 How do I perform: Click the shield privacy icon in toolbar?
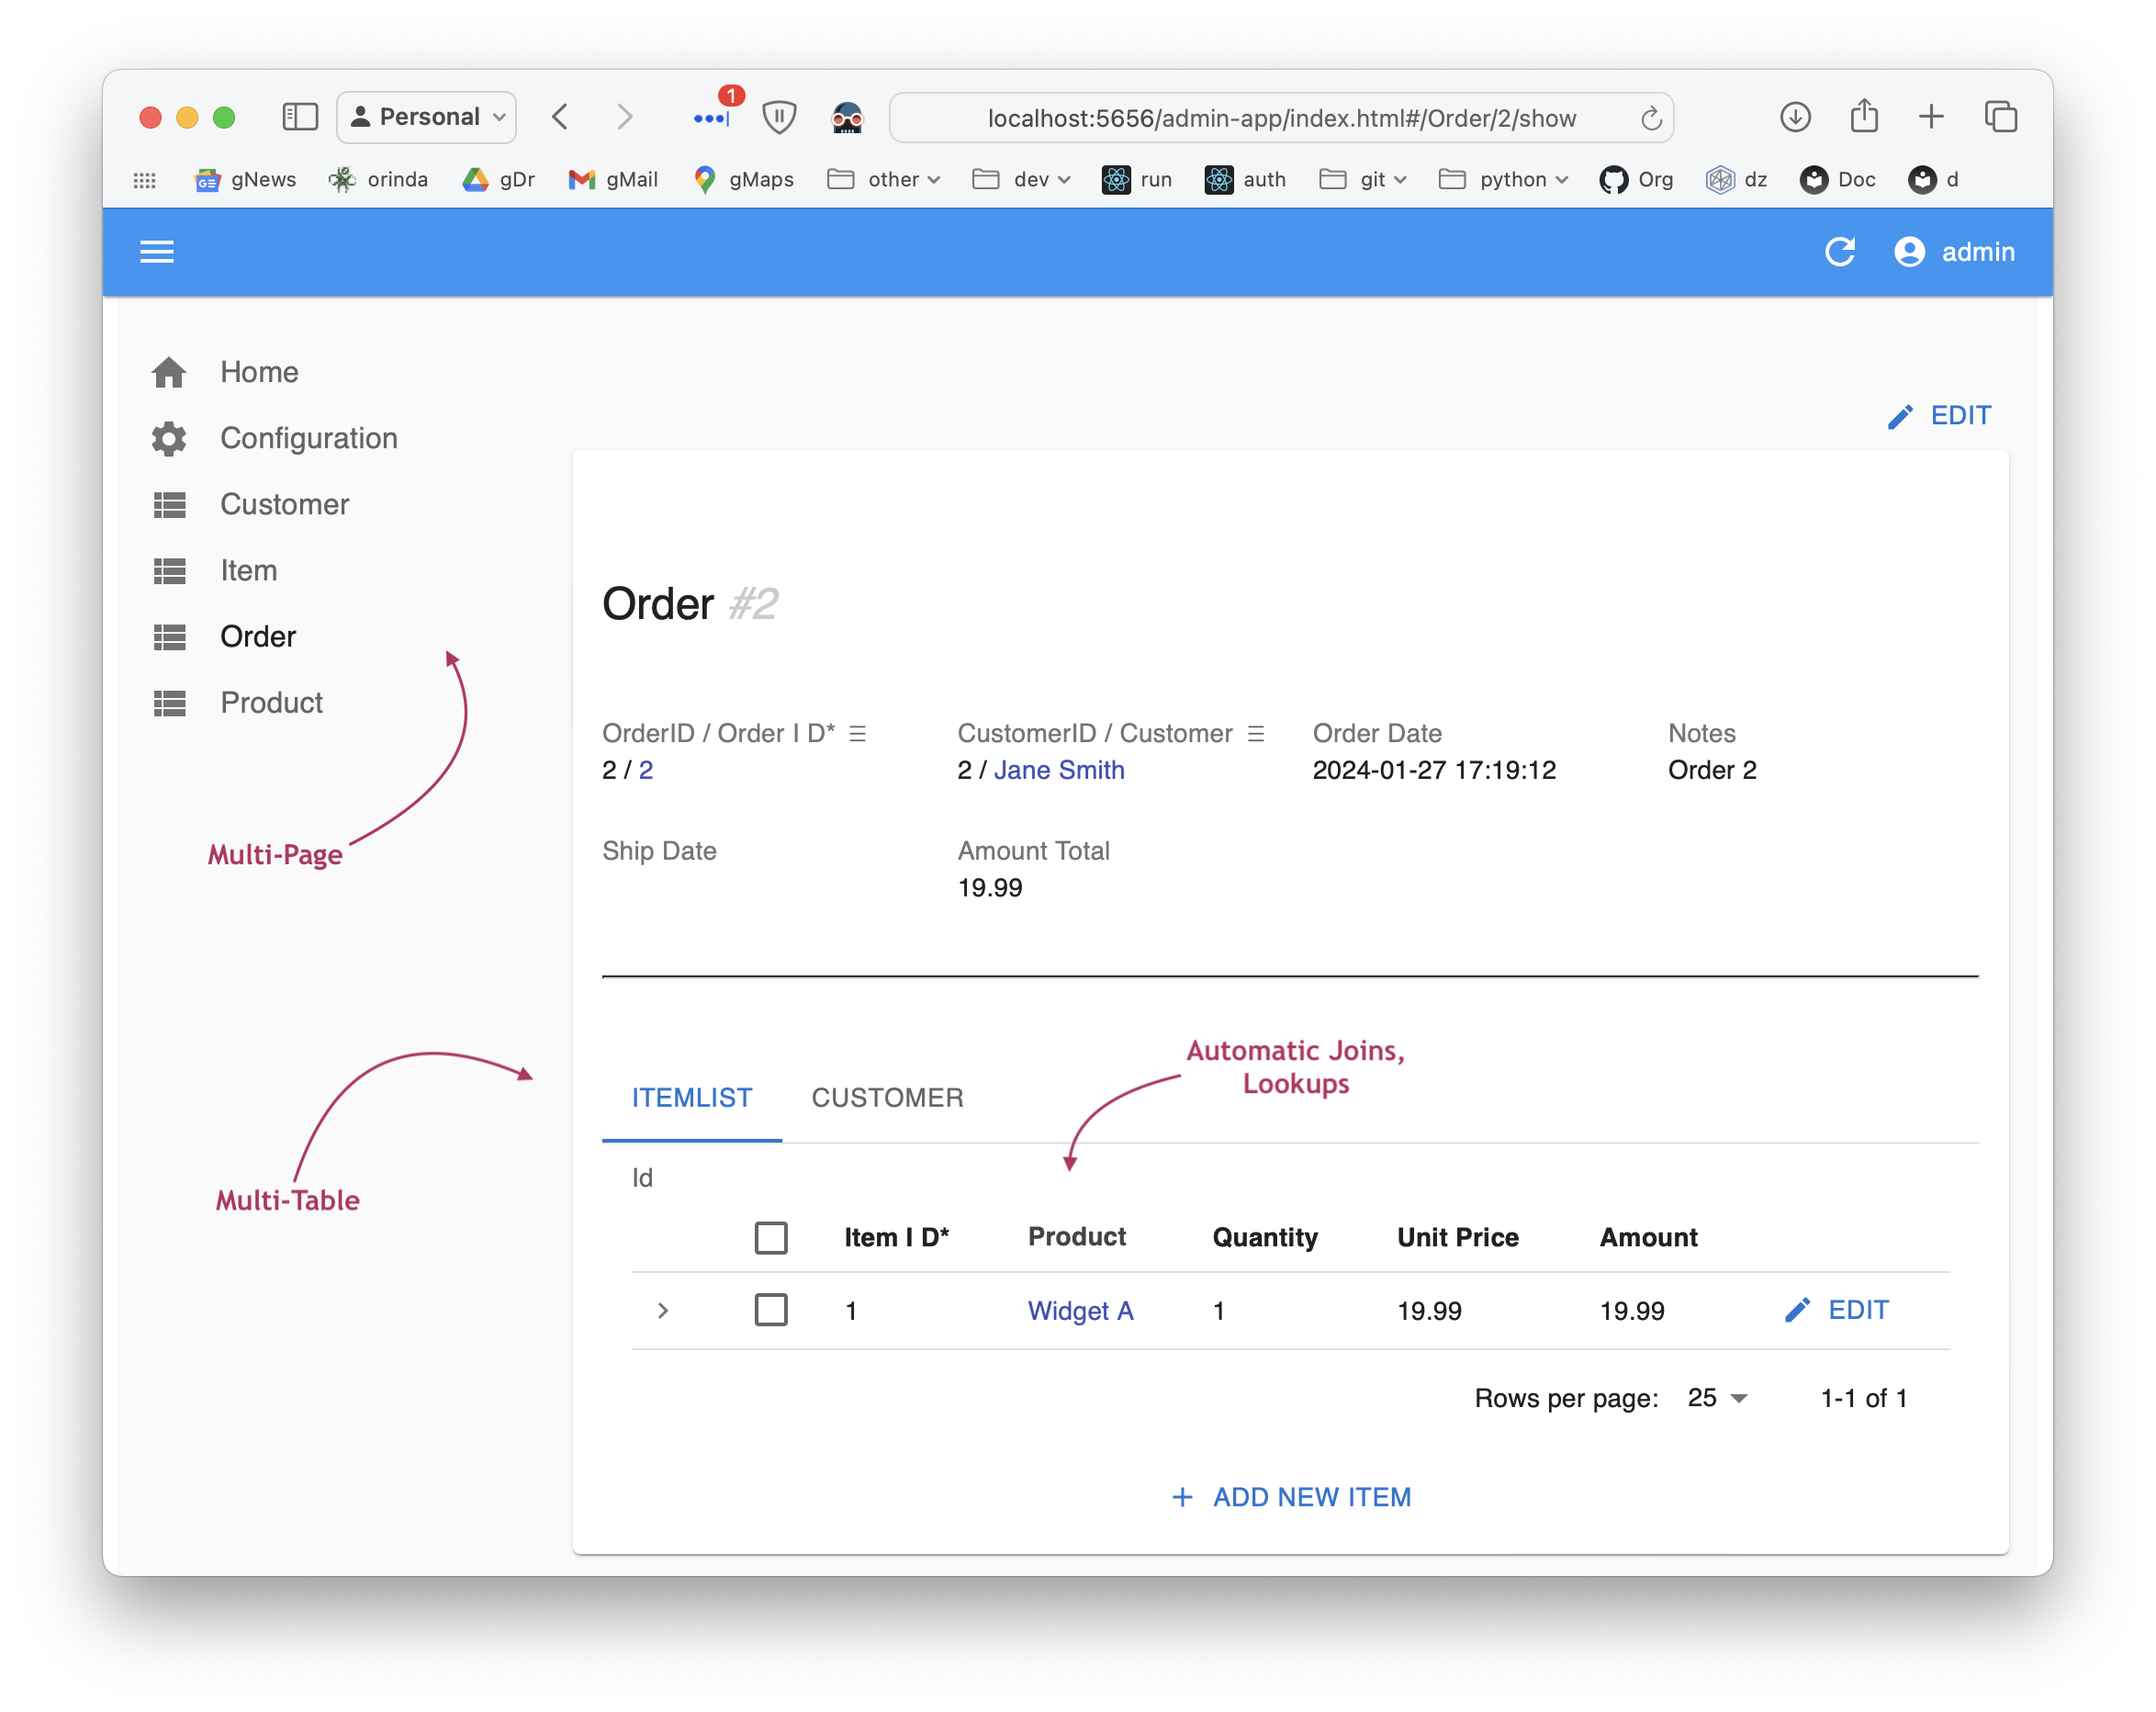click(779, 117)
